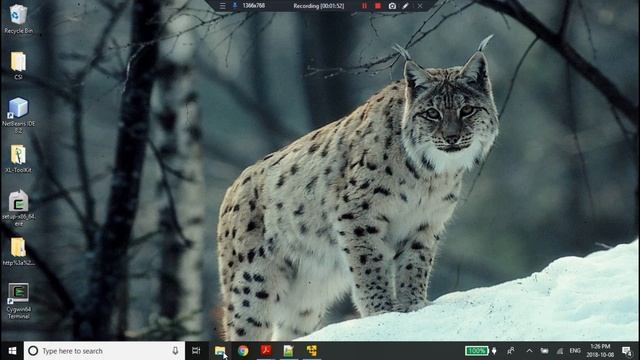Select the CSI folder on the desktop

(18, 65)
